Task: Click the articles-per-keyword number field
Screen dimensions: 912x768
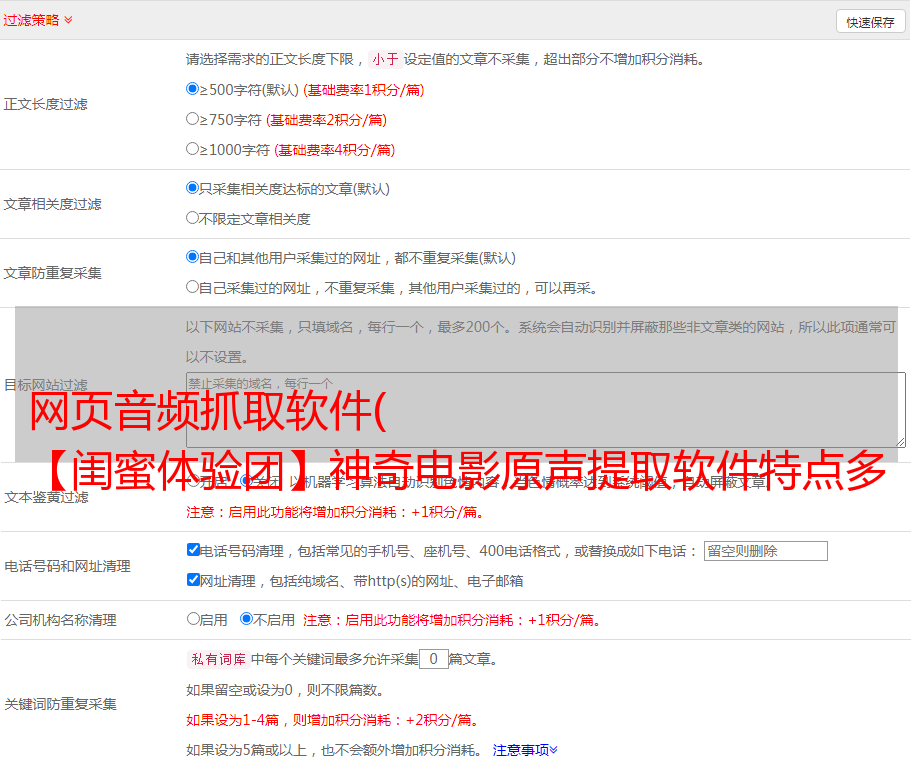Action: point(433,659)
